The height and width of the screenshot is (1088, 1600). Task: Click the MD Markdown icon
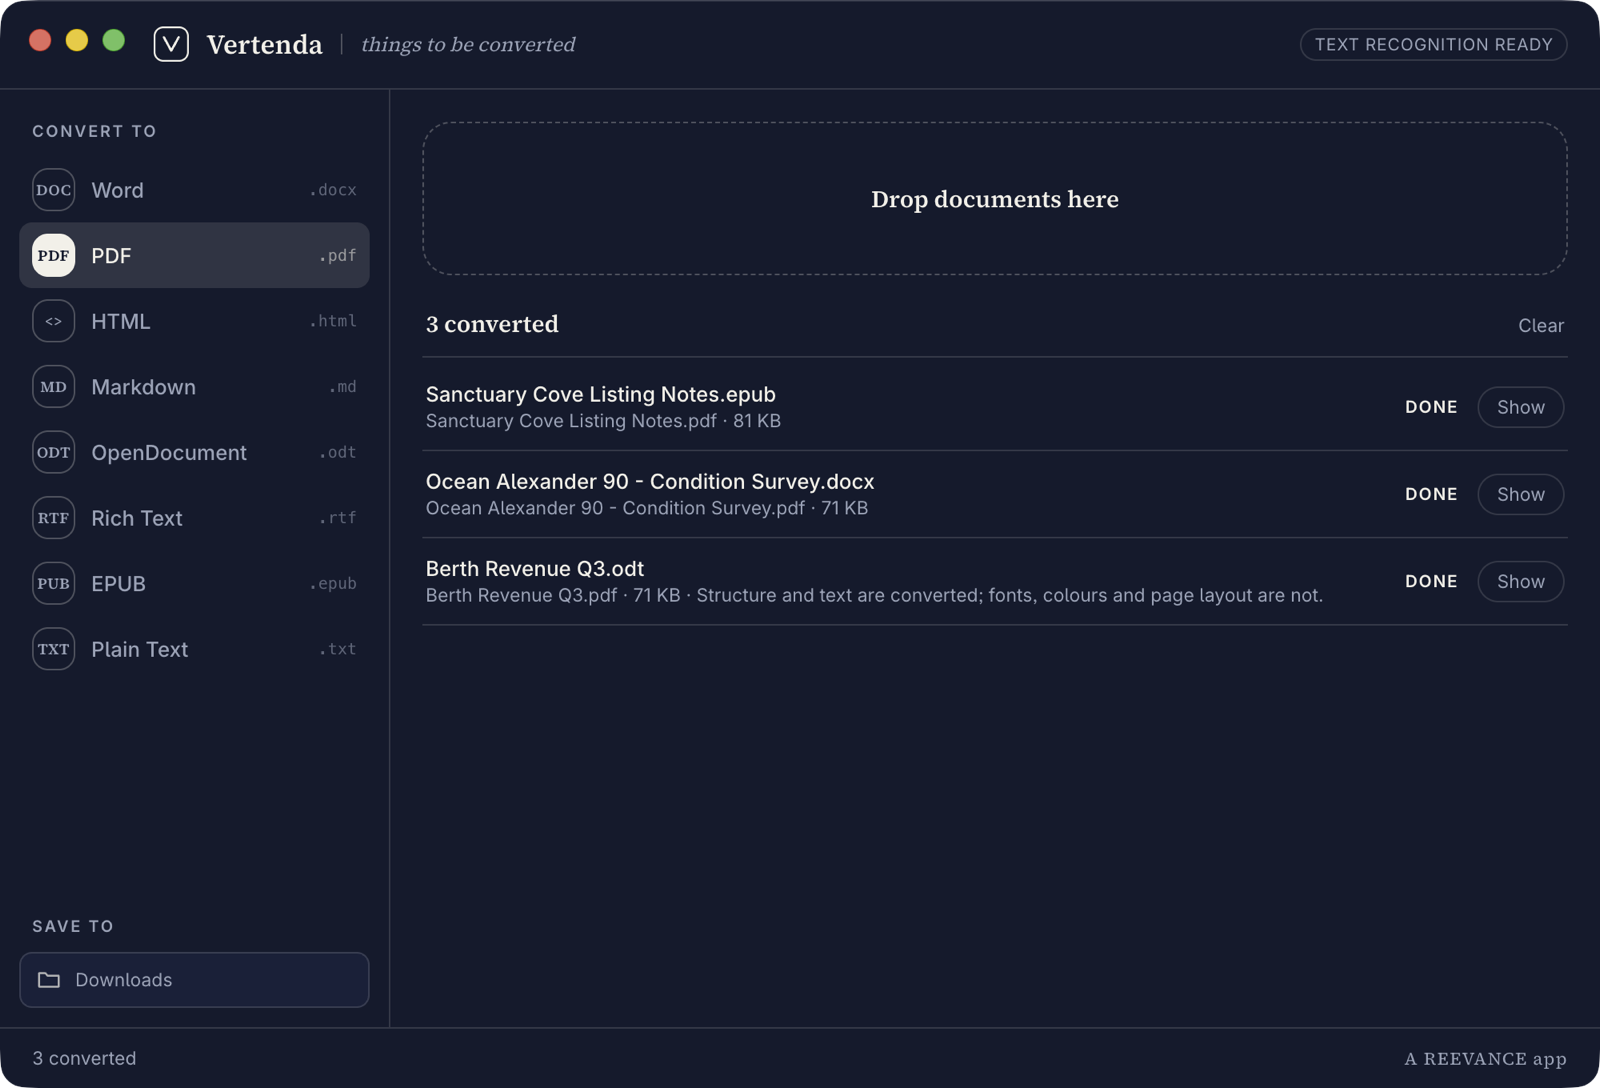[x=53, y=387]
